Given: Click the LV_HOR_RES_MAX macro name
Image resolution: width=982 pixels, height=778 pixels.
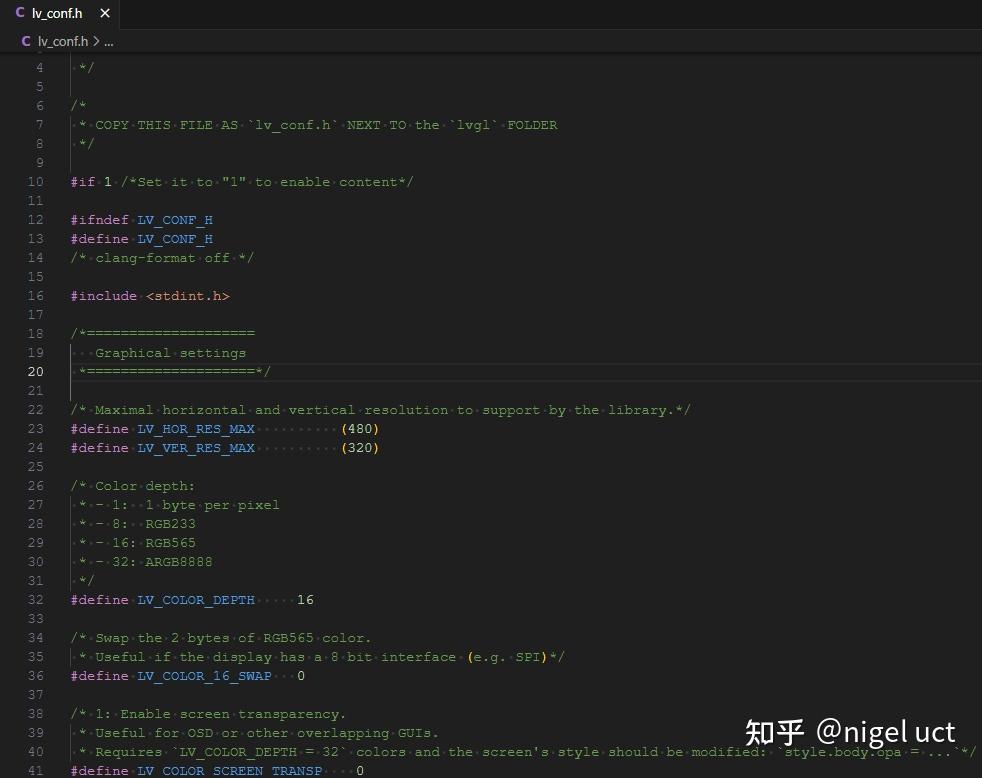Looking at the screenshot, I should 196,428.
